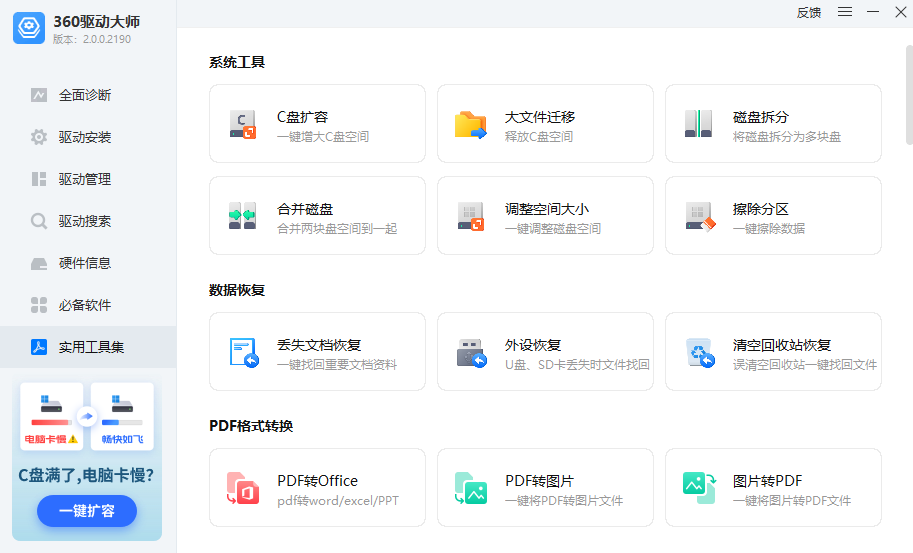
Task: Click the 合并磁盘 green arrows icon
Action: [x=243, y=215]
